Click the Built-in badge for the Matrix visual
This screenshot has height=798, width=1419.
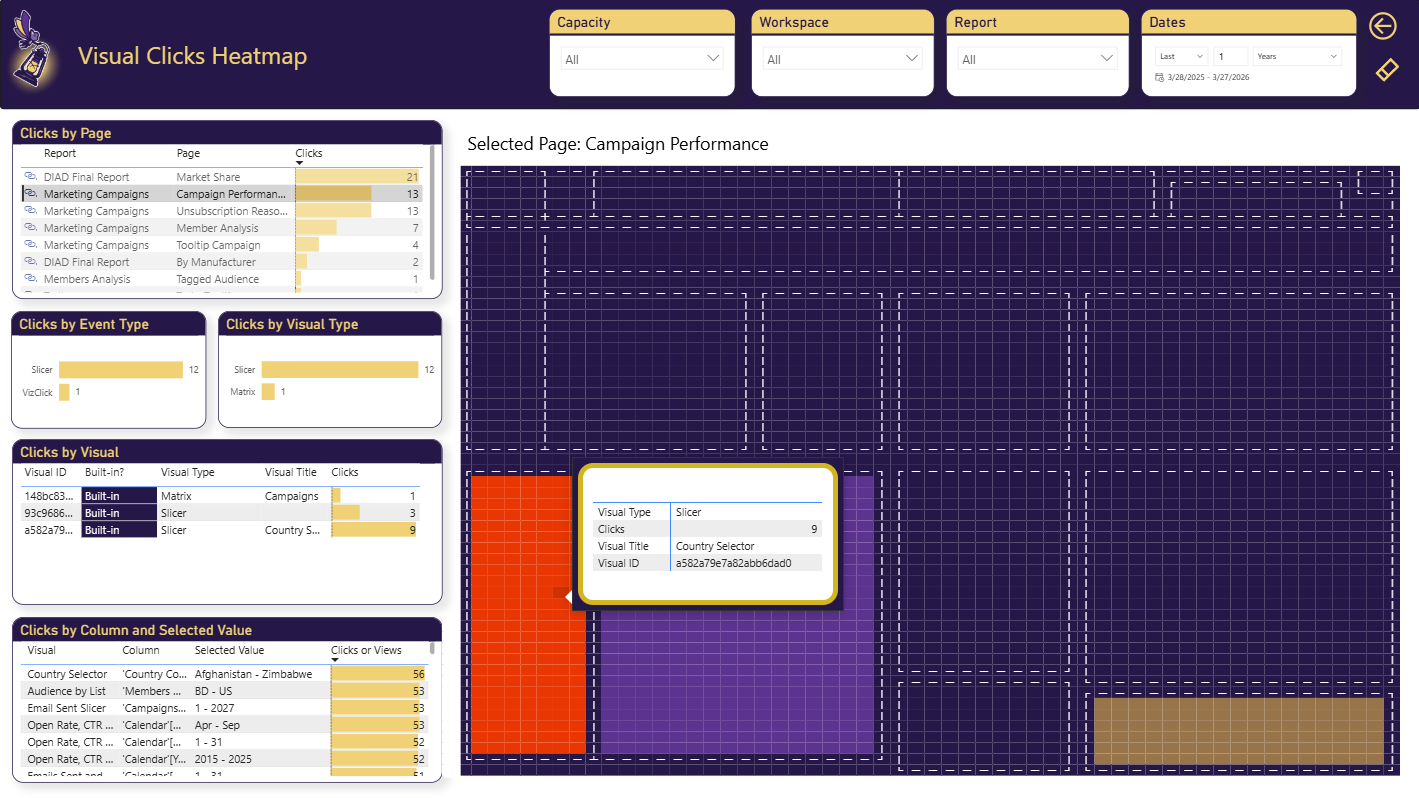(118, 495)
